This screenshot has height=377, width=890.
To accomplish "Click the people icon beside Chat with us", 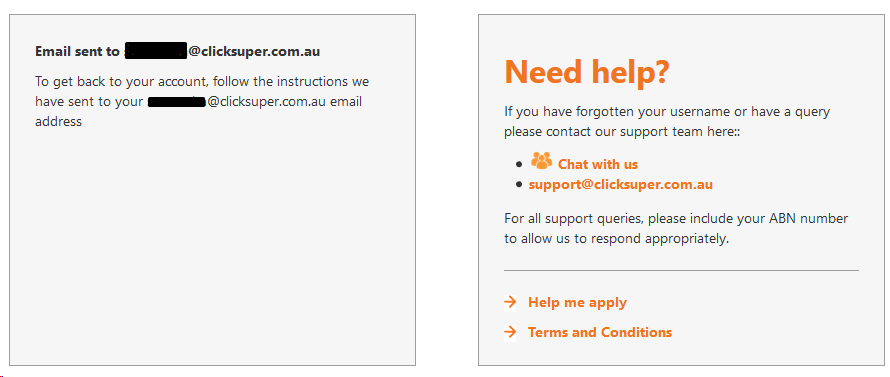I will 541,160.
